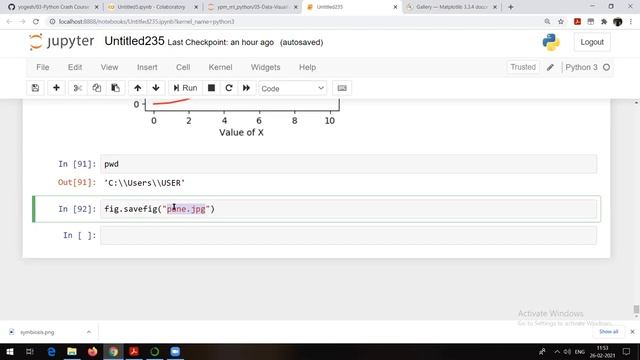The width and height of the screenshot is (640, 360).
Task: Close the downloads bar
Action: pos(632,332)
